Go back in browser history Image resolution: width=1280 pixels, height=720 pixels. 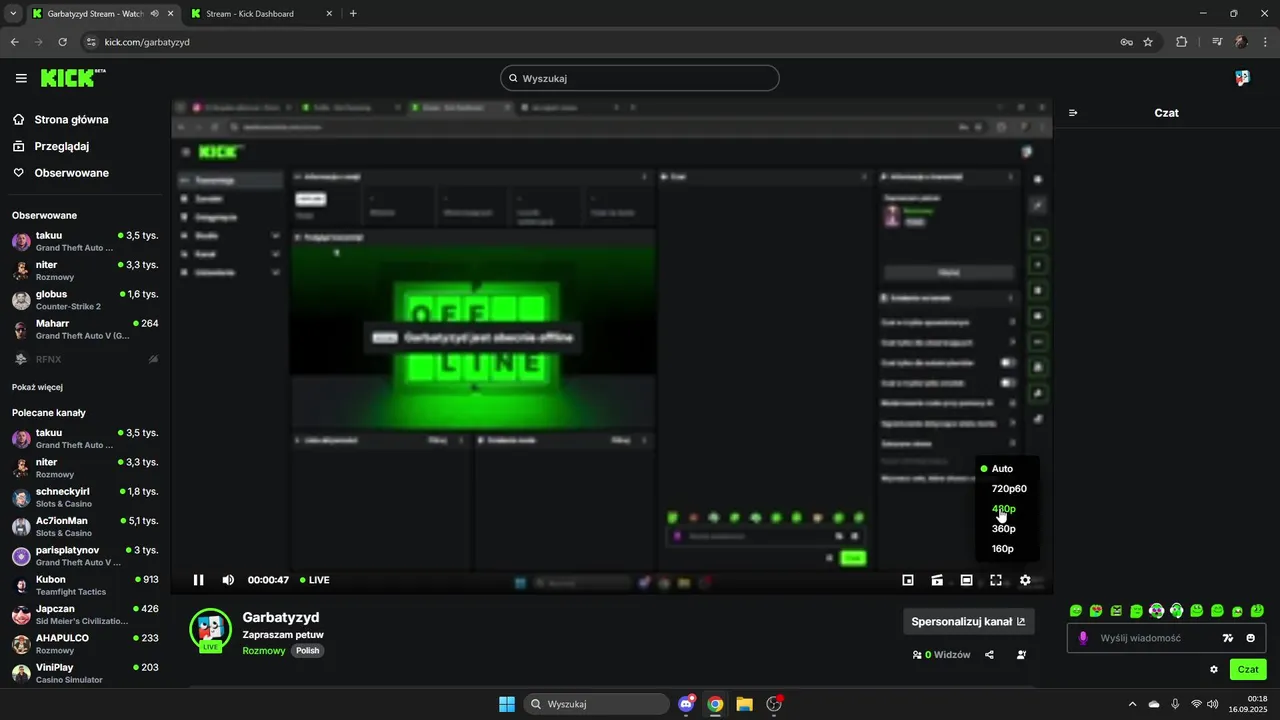point(14,42)
